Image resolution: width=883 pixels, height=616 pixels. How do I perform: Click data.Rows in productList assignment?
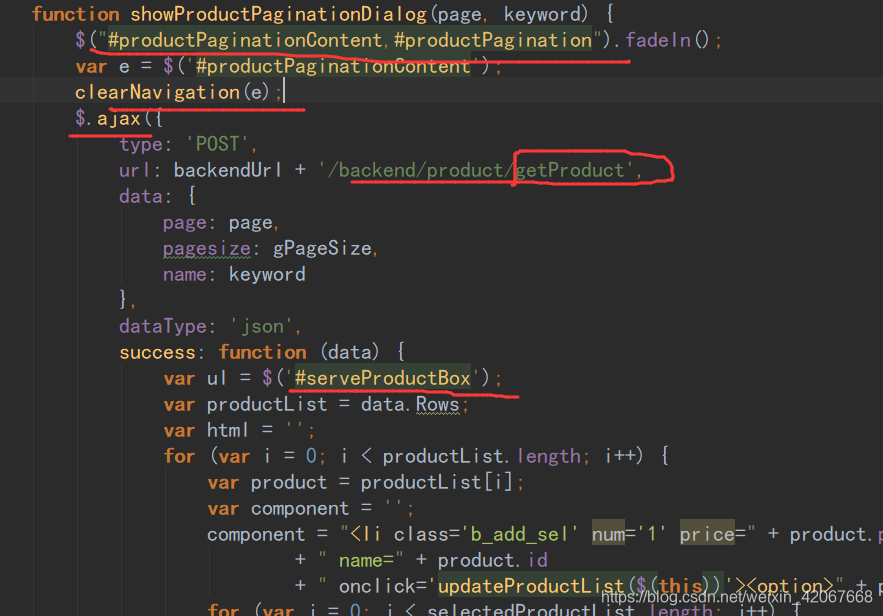pos(410,404)
